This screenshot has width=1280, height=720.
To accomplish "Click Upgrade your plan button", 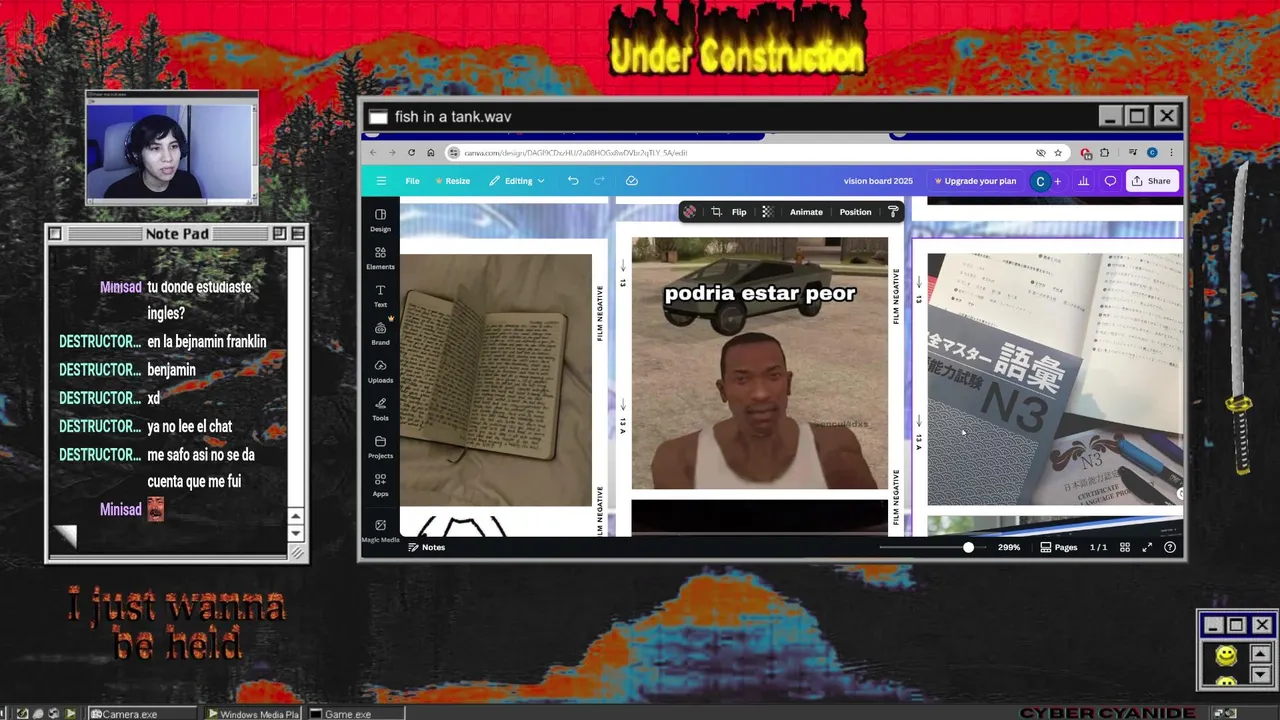I will [x=975, y=181].
